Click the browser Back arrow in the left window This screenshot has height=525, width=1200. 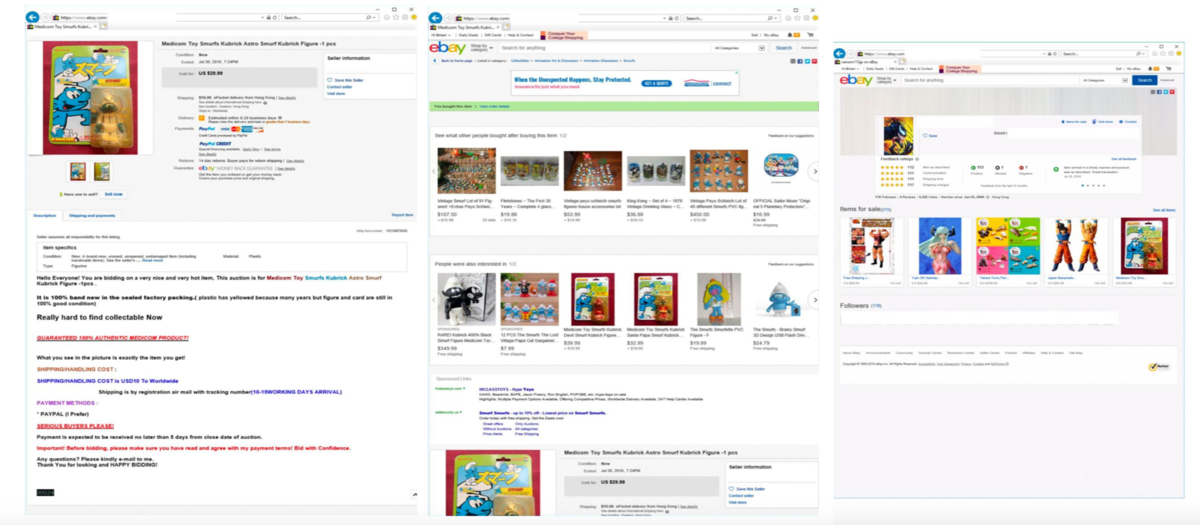pyautogui.click(x=32, y=17)
